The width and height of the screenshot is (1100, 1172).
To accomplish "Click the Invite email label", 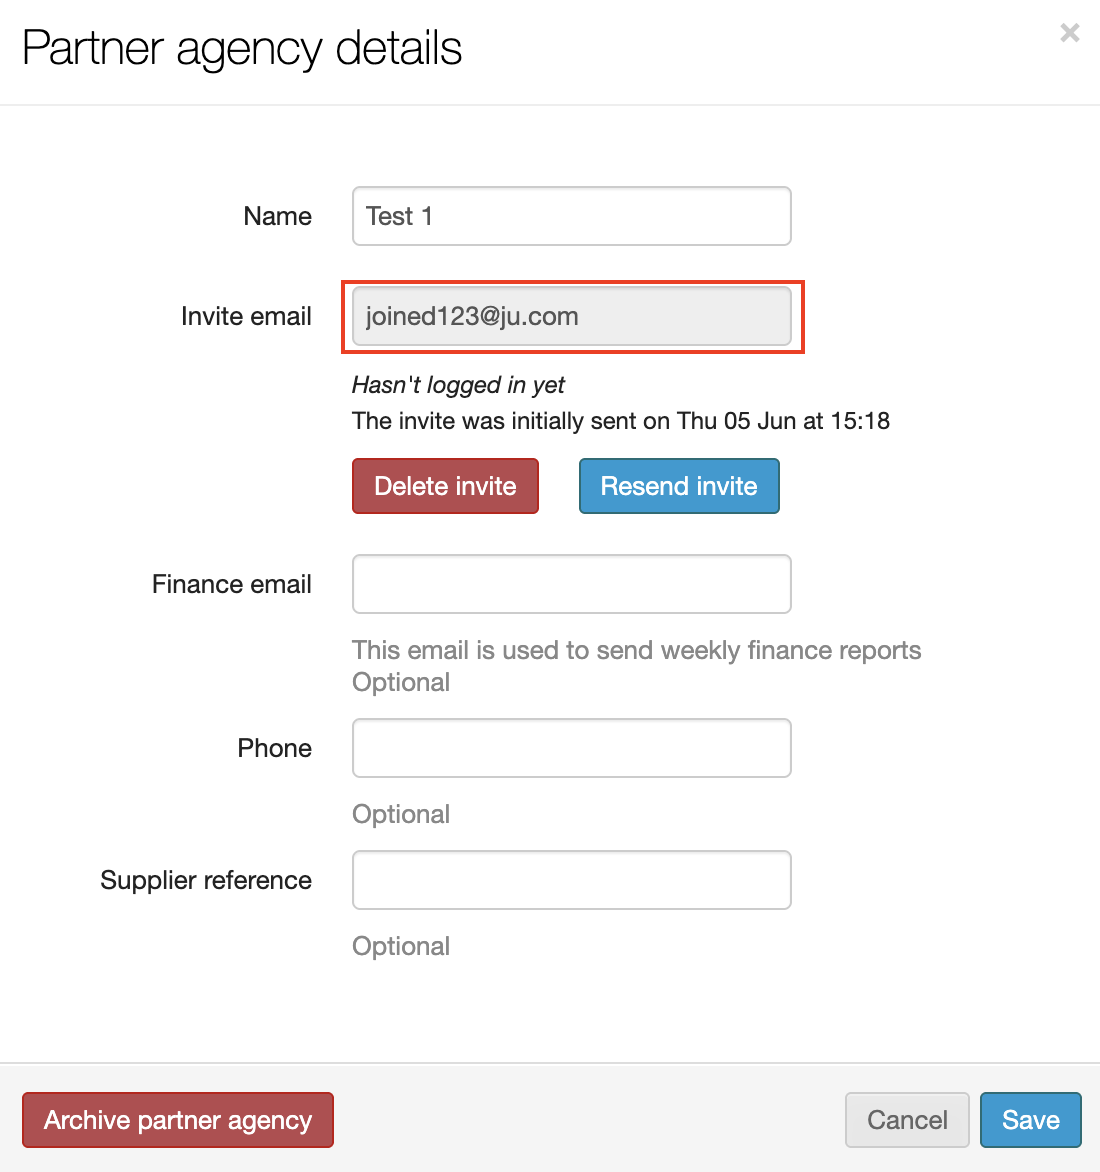I will [x=246, y=316].
